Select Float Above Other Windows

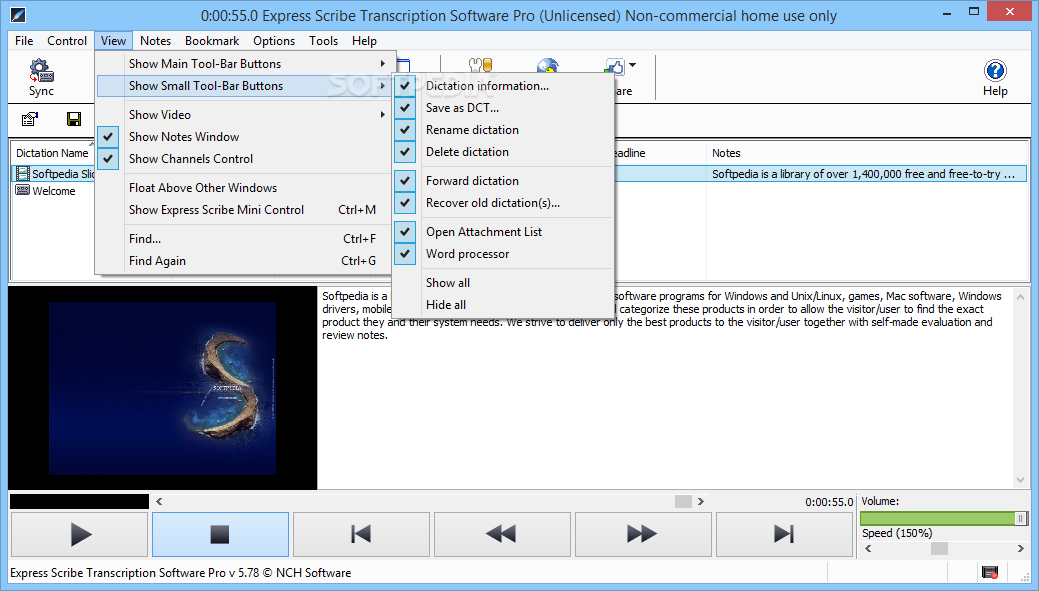tap(246, 188)
